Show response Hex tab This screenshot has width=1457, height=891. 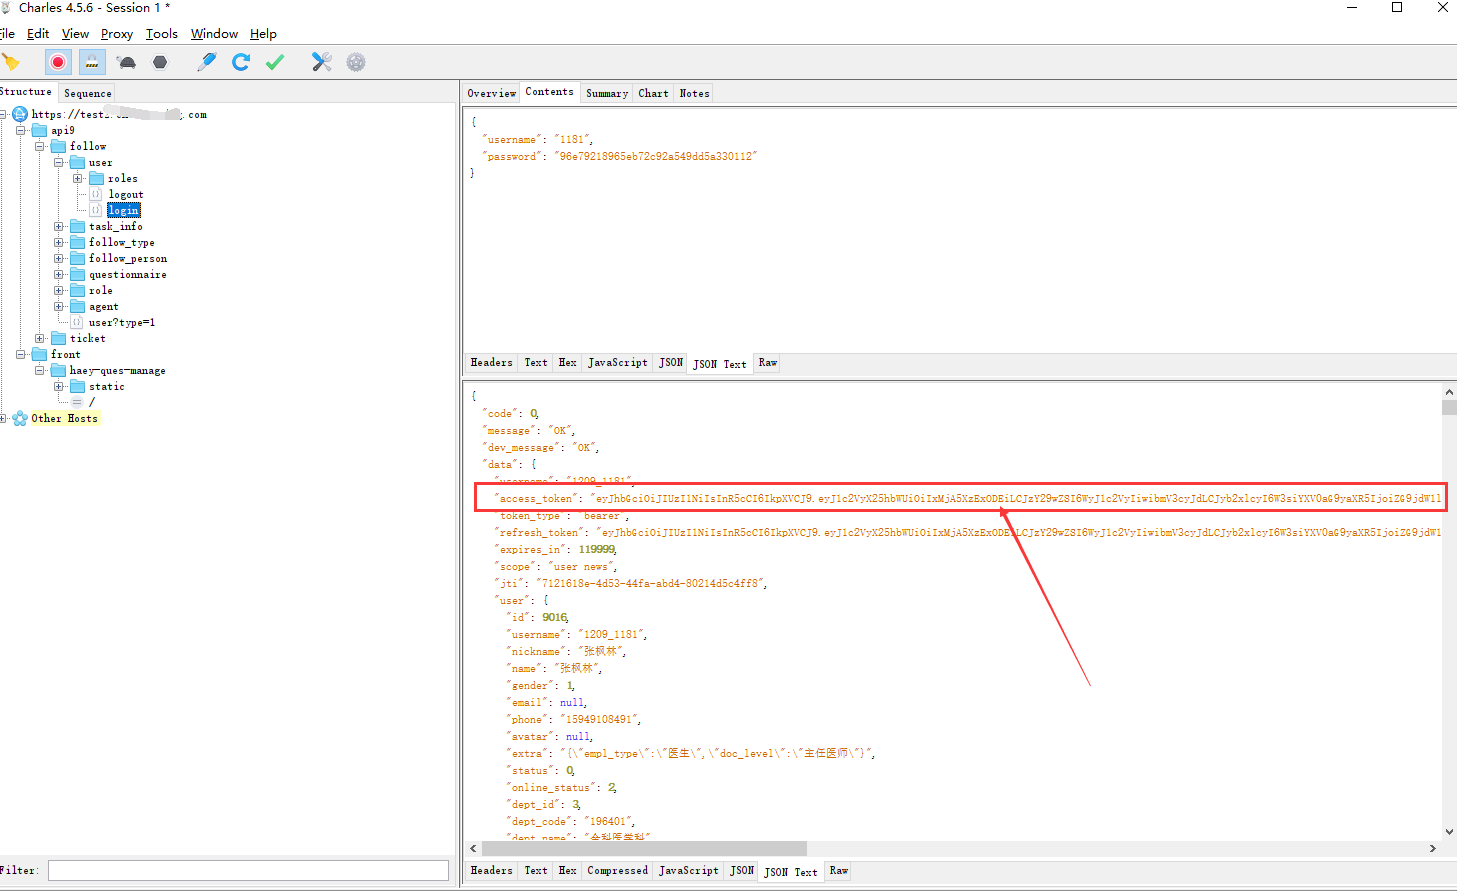567,871
